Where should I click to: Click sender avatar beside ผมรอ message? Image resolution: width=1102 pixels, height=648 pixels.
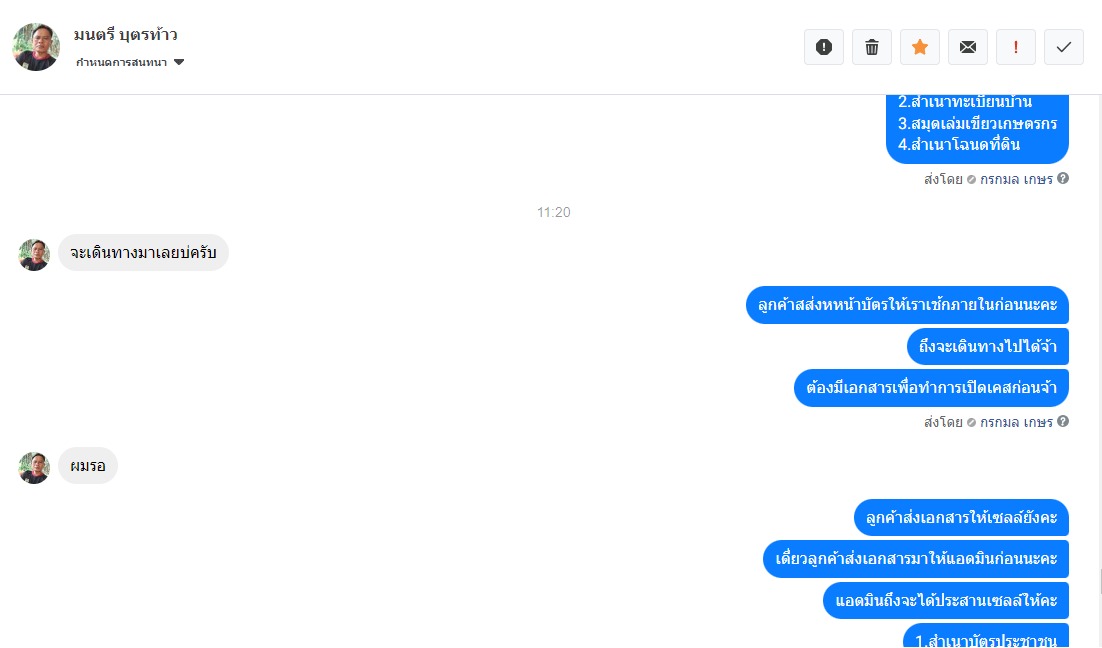click(34, 467)
